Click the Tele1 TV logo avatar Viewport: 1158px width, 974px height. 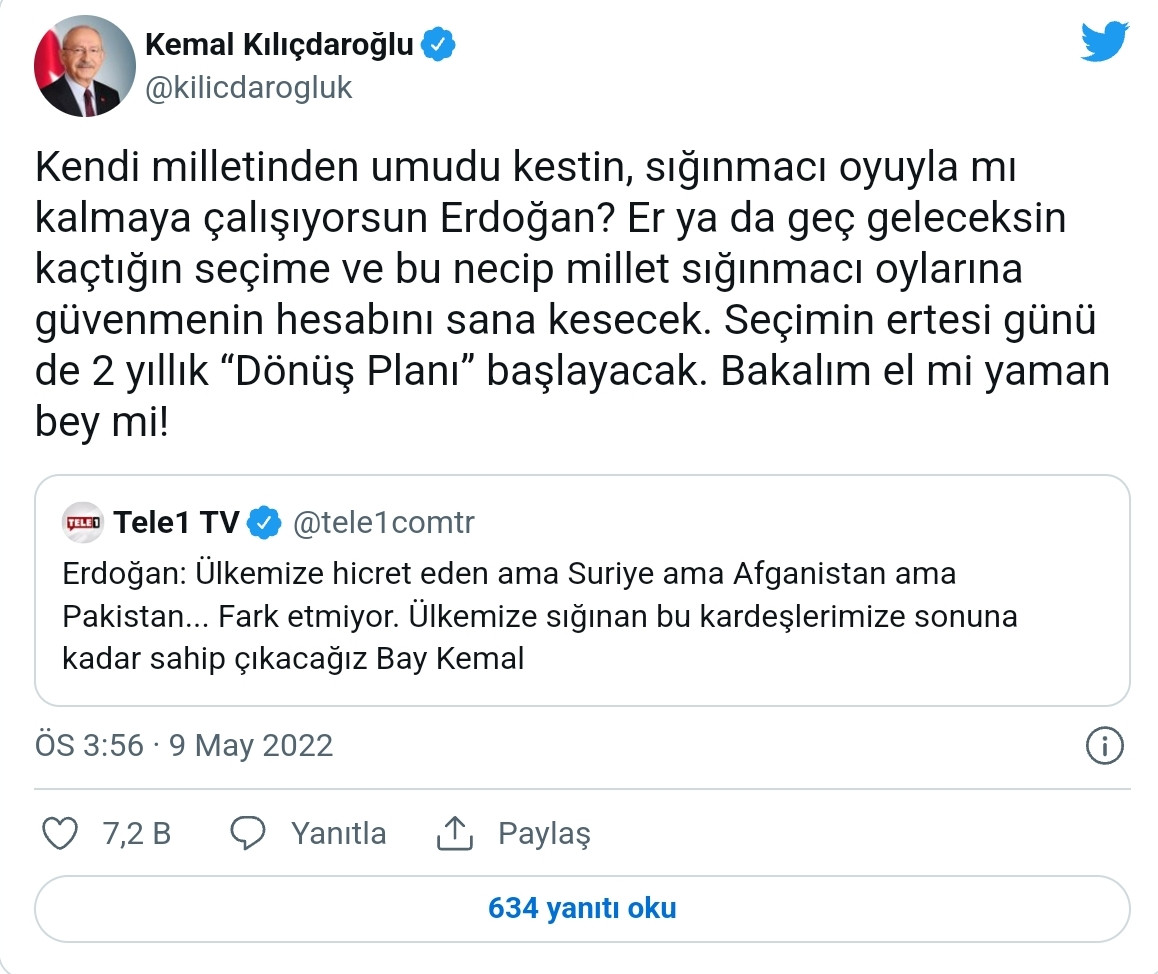[86, 521]
